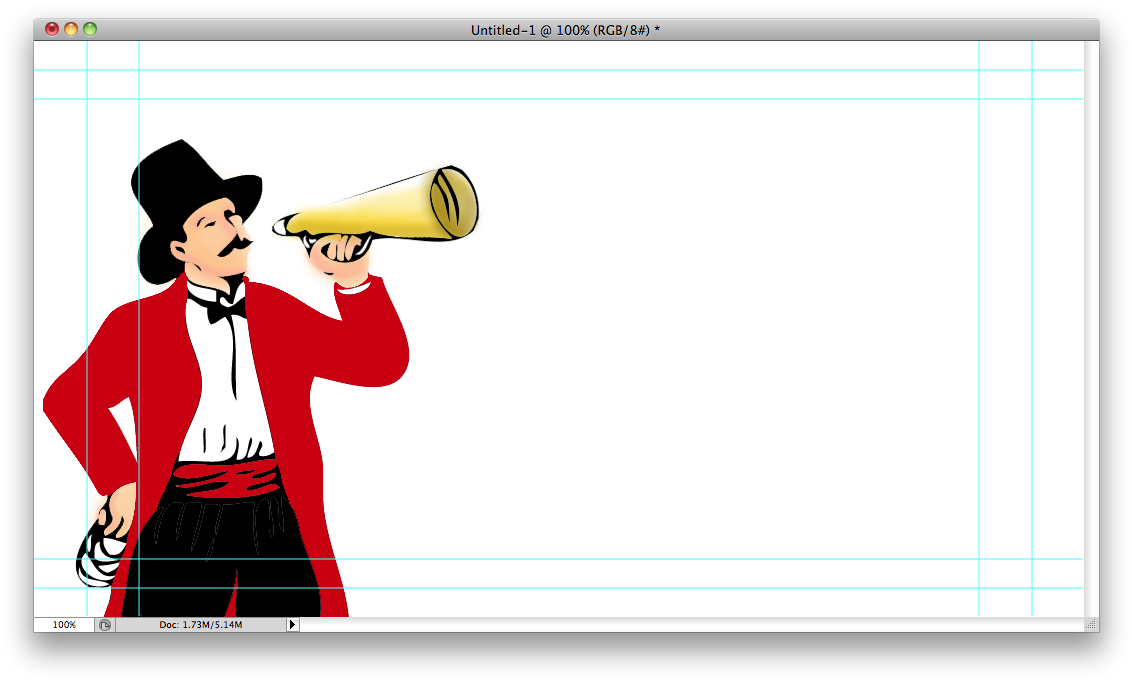Click the title bar showing Untitled-1
Viewport: 1132px width, 680px height.
[x=565, y=30]
